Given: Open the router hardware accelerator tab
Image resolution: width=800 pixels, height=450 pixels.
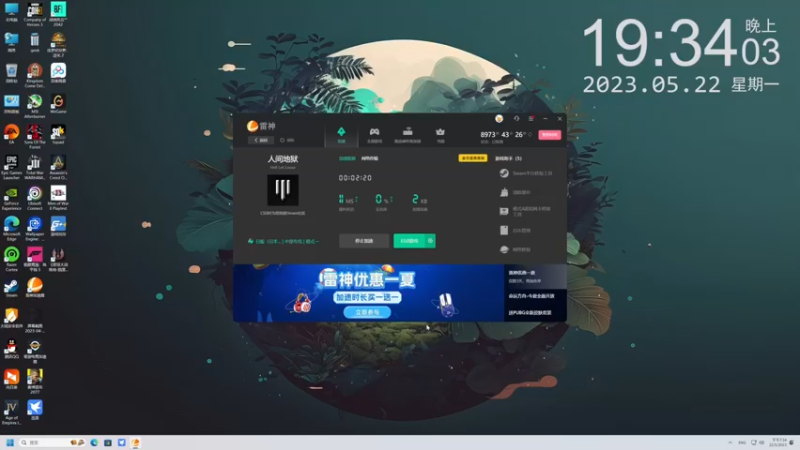Looking at the screenshot, I should tap(408, 135).
